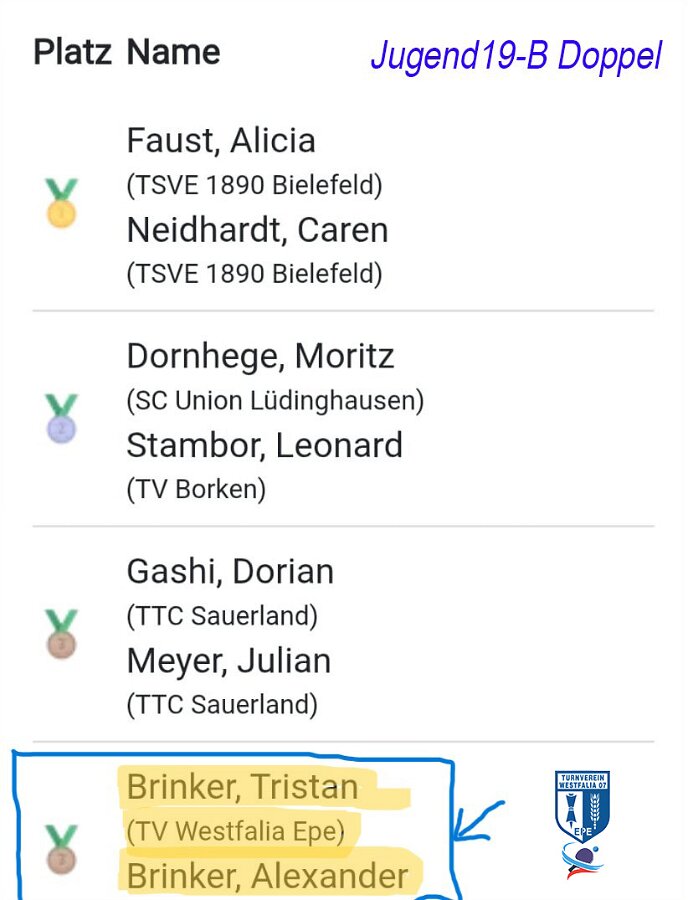This screenshot has width=688, height=900.
Task: Open player Meyer, Julian
Action: click(229, 661)
